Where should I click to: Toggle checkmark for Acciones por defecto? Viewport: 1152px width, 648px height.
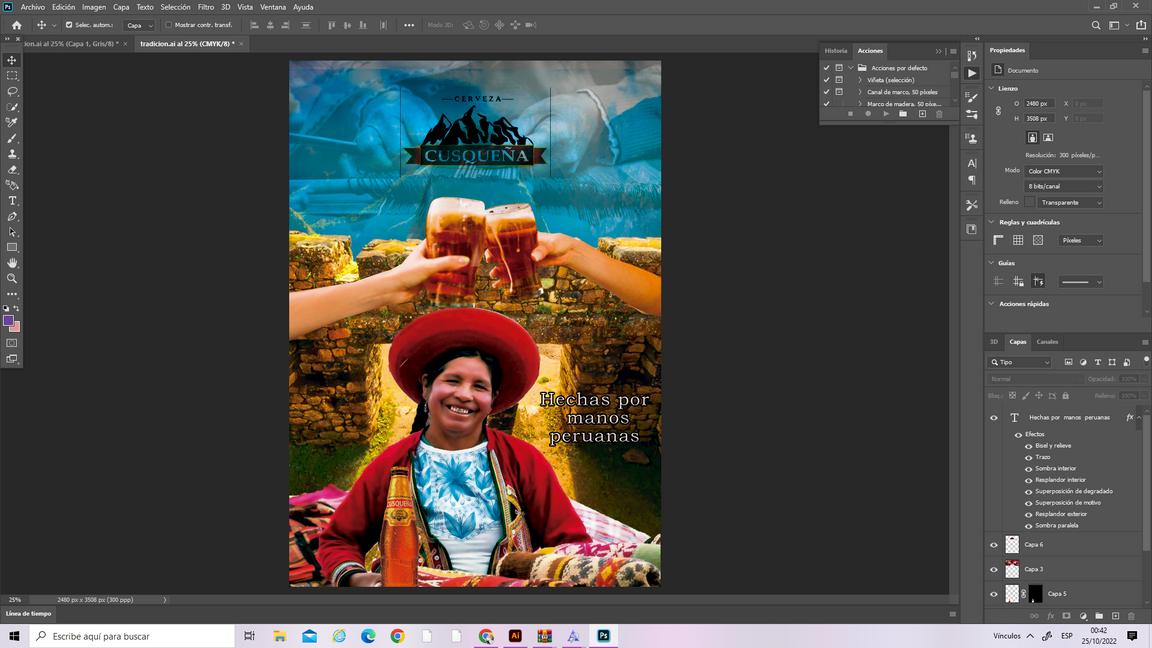click(x=827, y=68)
